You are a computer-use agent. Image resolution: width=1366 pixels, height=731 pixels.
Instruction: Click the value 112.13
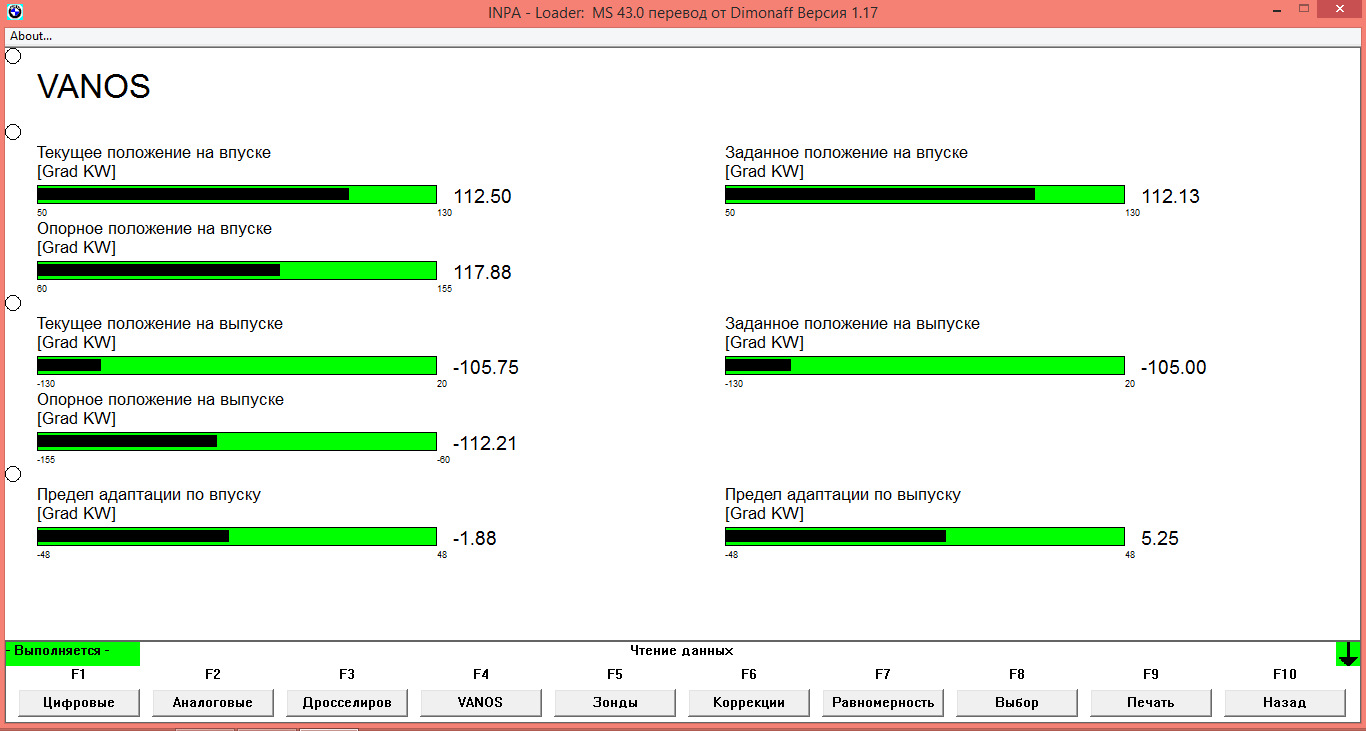pos(1171,197)
